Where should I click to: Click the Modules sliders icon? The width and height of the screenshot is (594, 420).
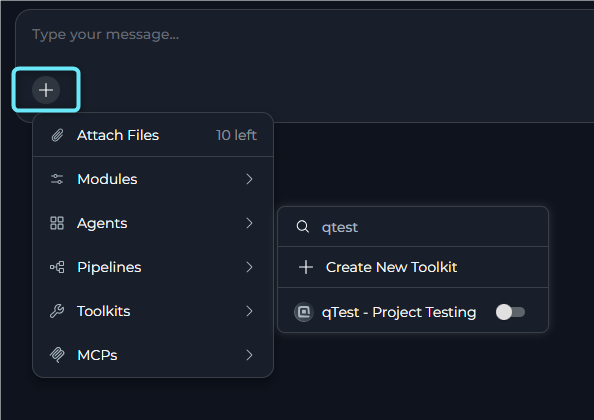pos(57,179)
